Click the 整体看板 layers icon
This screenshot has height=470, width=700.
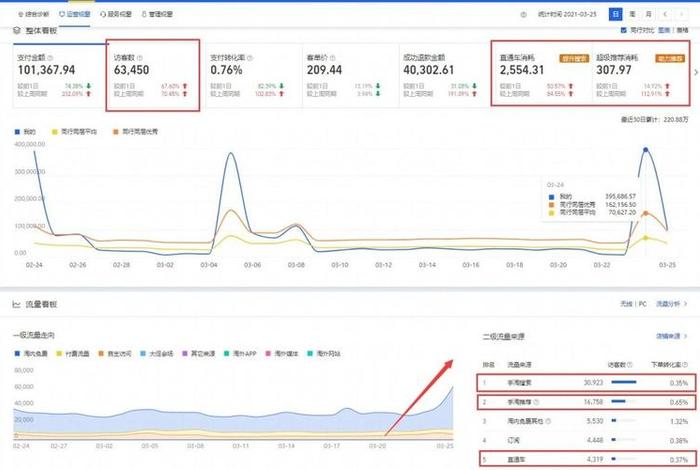17,30
